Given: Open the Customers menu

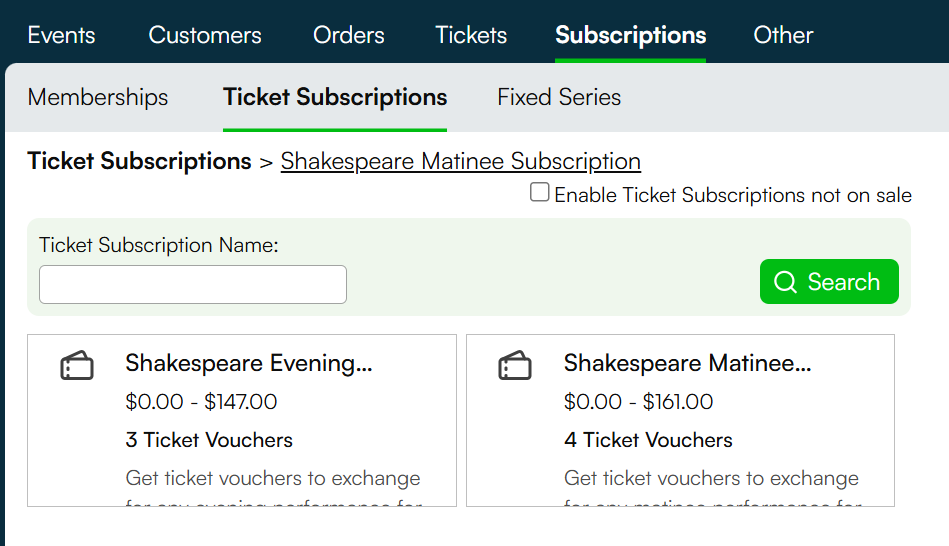Looking at the screenshot, I should click(x=205, y=35).
